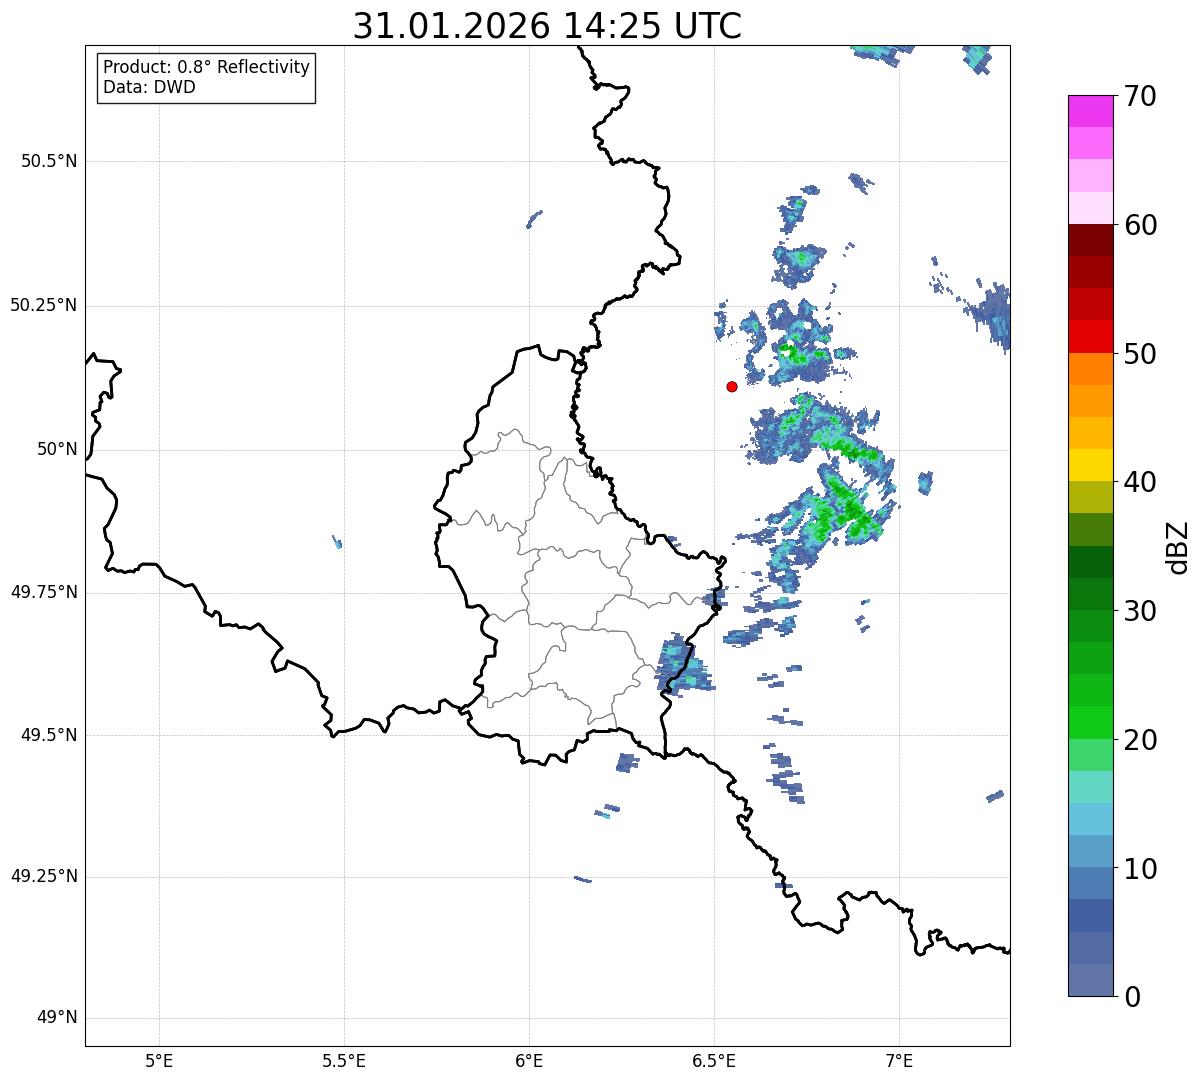Click the 6.5°E longitude label
Image resolution: width=1202 pixels, height=1081 pixels.
[714, 1060]
